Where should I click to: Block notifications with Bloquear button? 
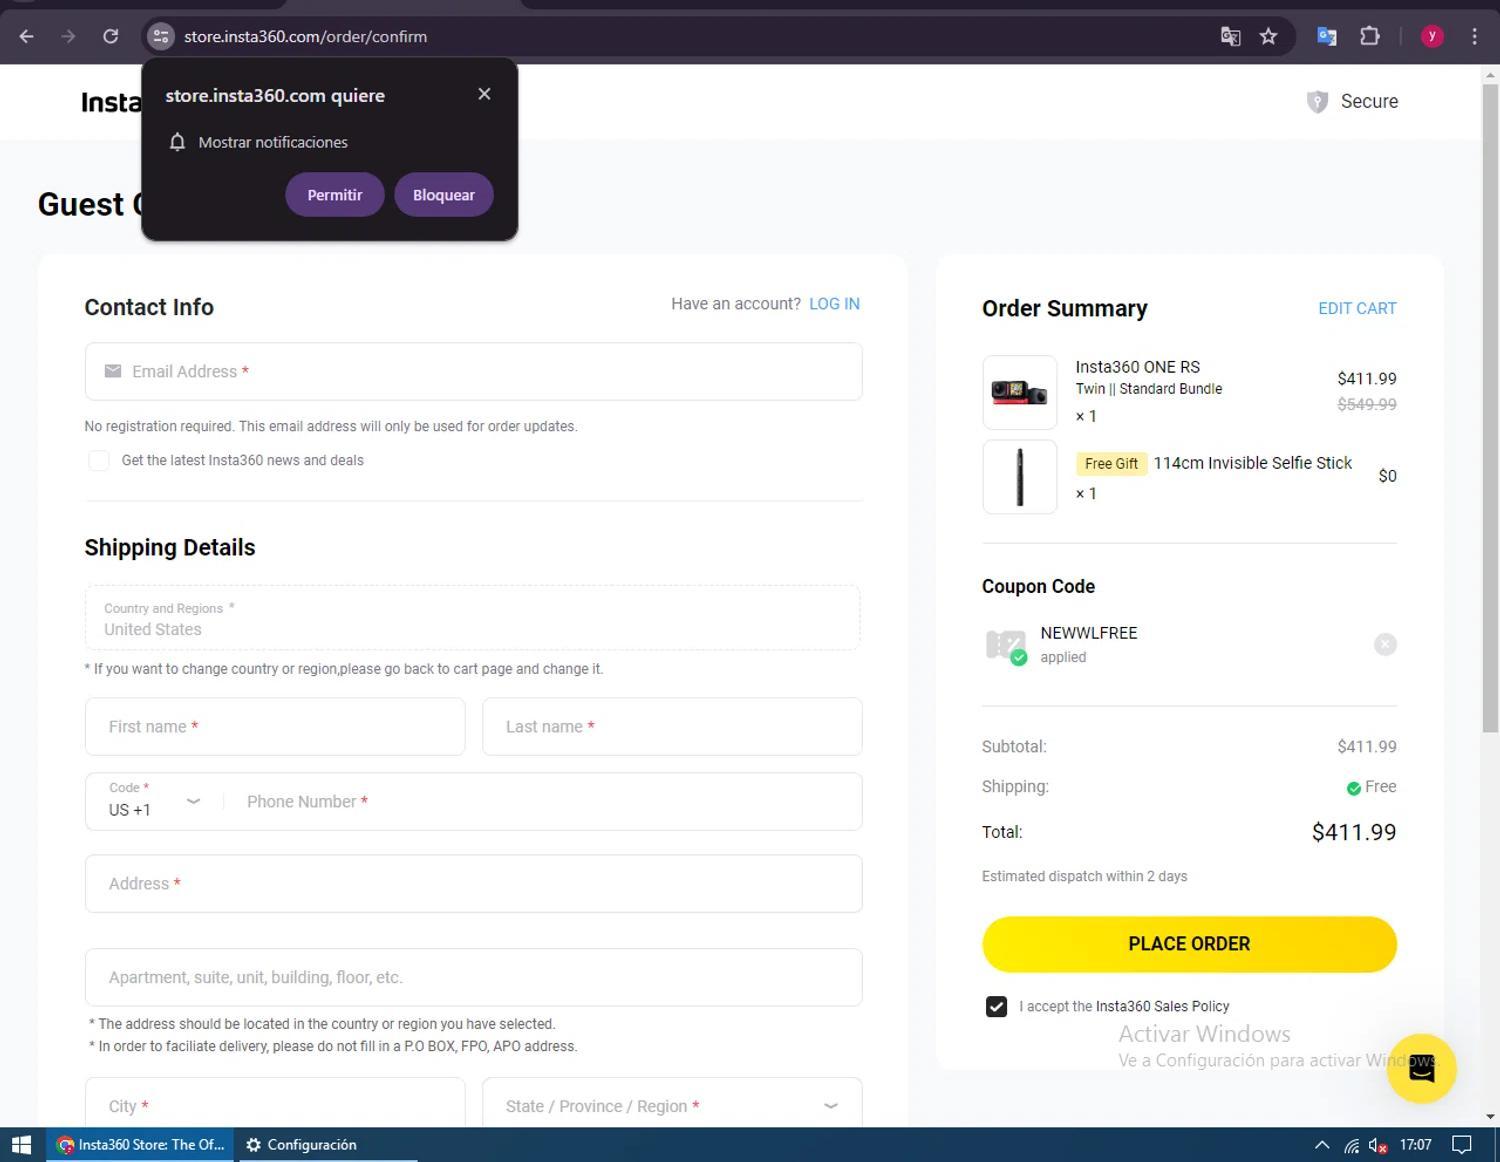[444, 195]
